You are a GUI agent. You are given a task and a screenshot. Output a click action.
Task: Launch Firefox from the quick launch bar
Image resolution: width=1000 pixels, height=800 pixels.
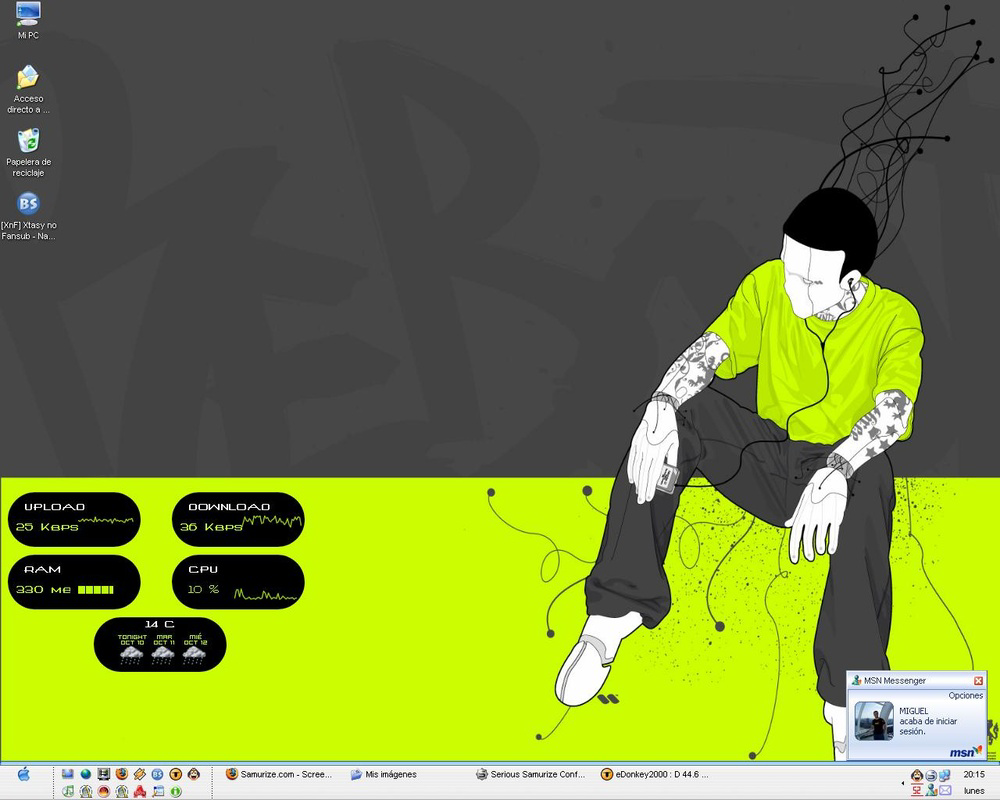(121, 773)
